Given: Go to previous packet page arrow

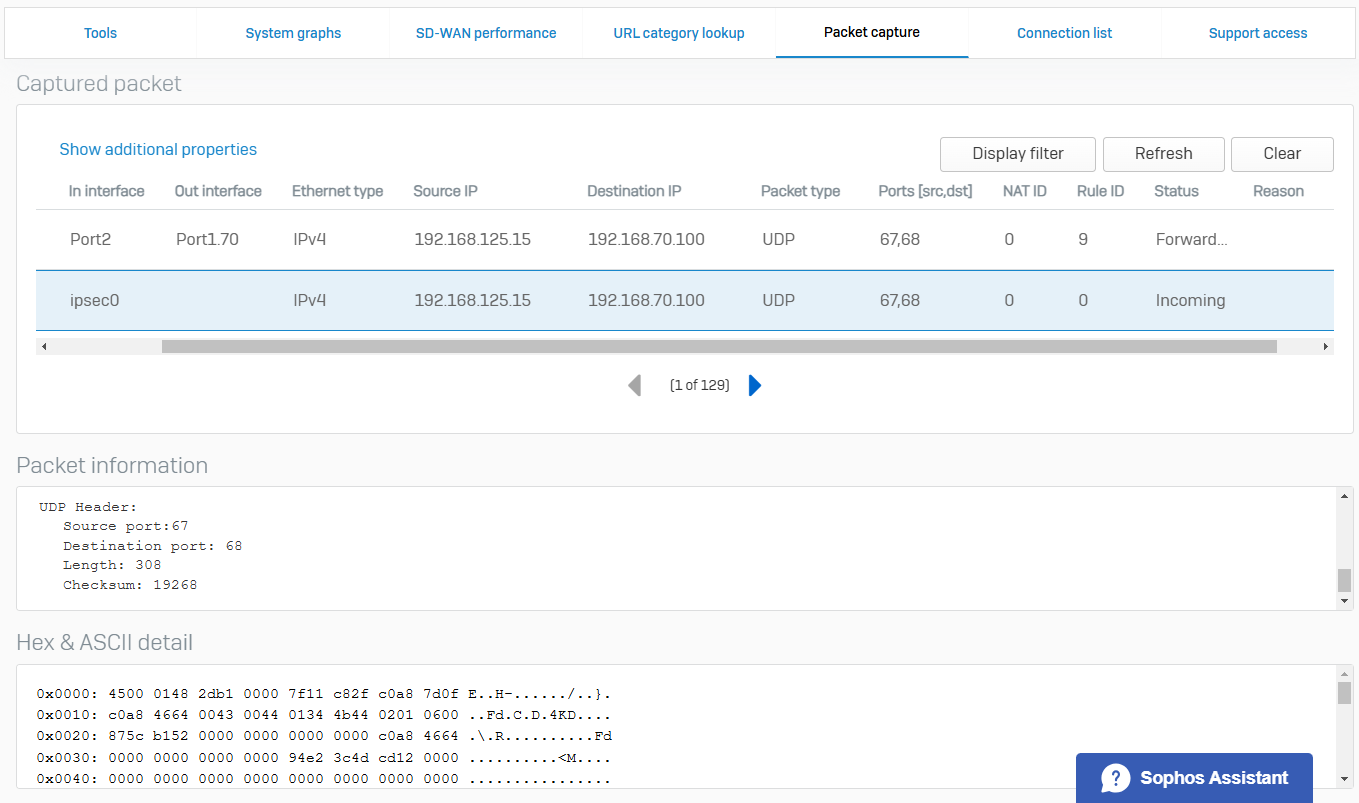Looking at the screenshot, I should pos(634,385).
